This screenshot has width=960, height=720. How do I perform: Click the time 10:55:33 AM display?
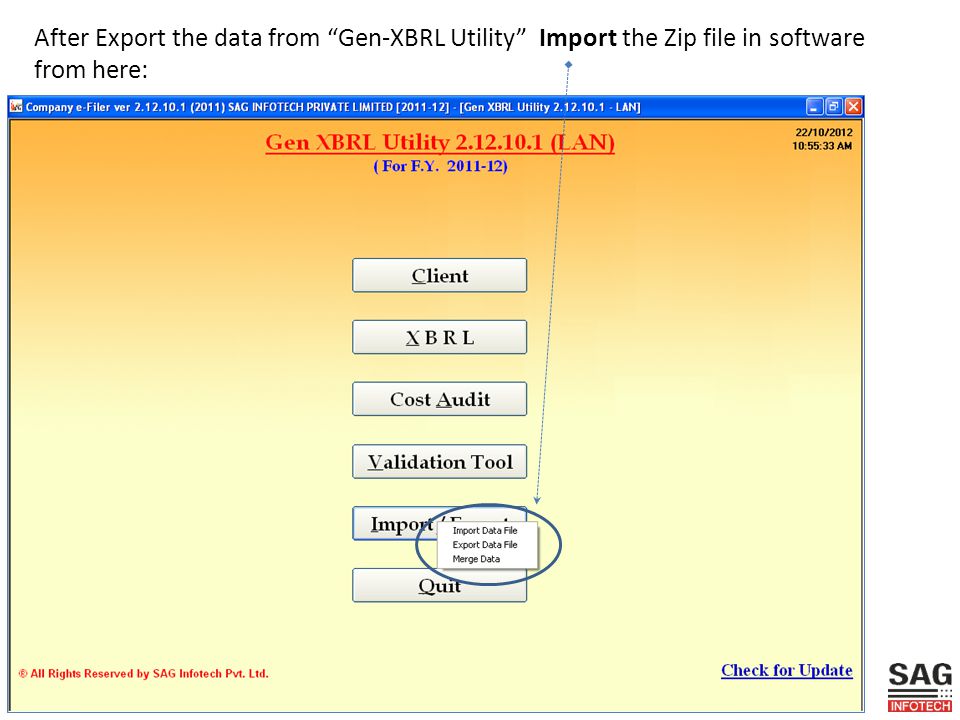pos(822,146)
